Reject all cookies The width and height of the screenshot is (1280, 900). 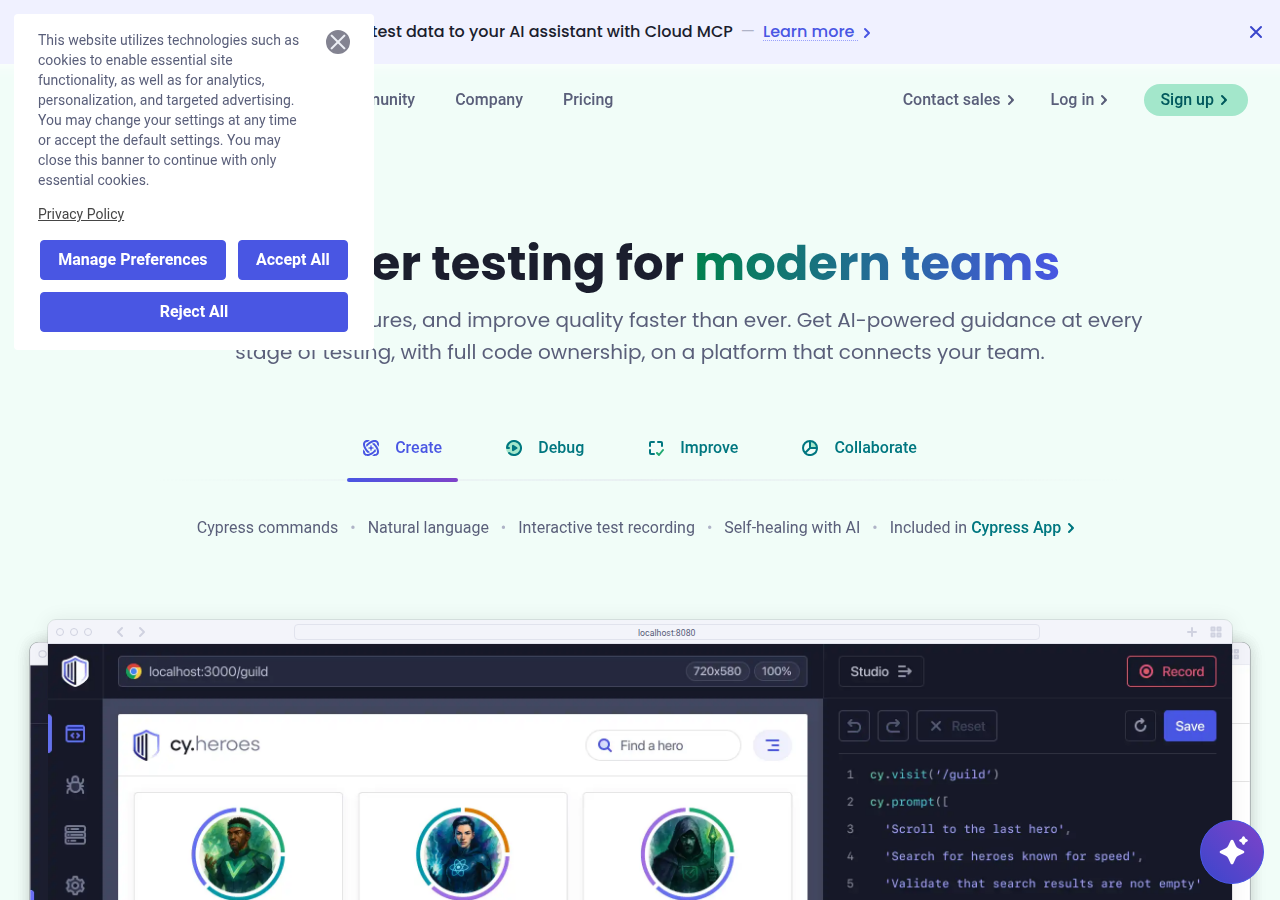coord(194,312)
